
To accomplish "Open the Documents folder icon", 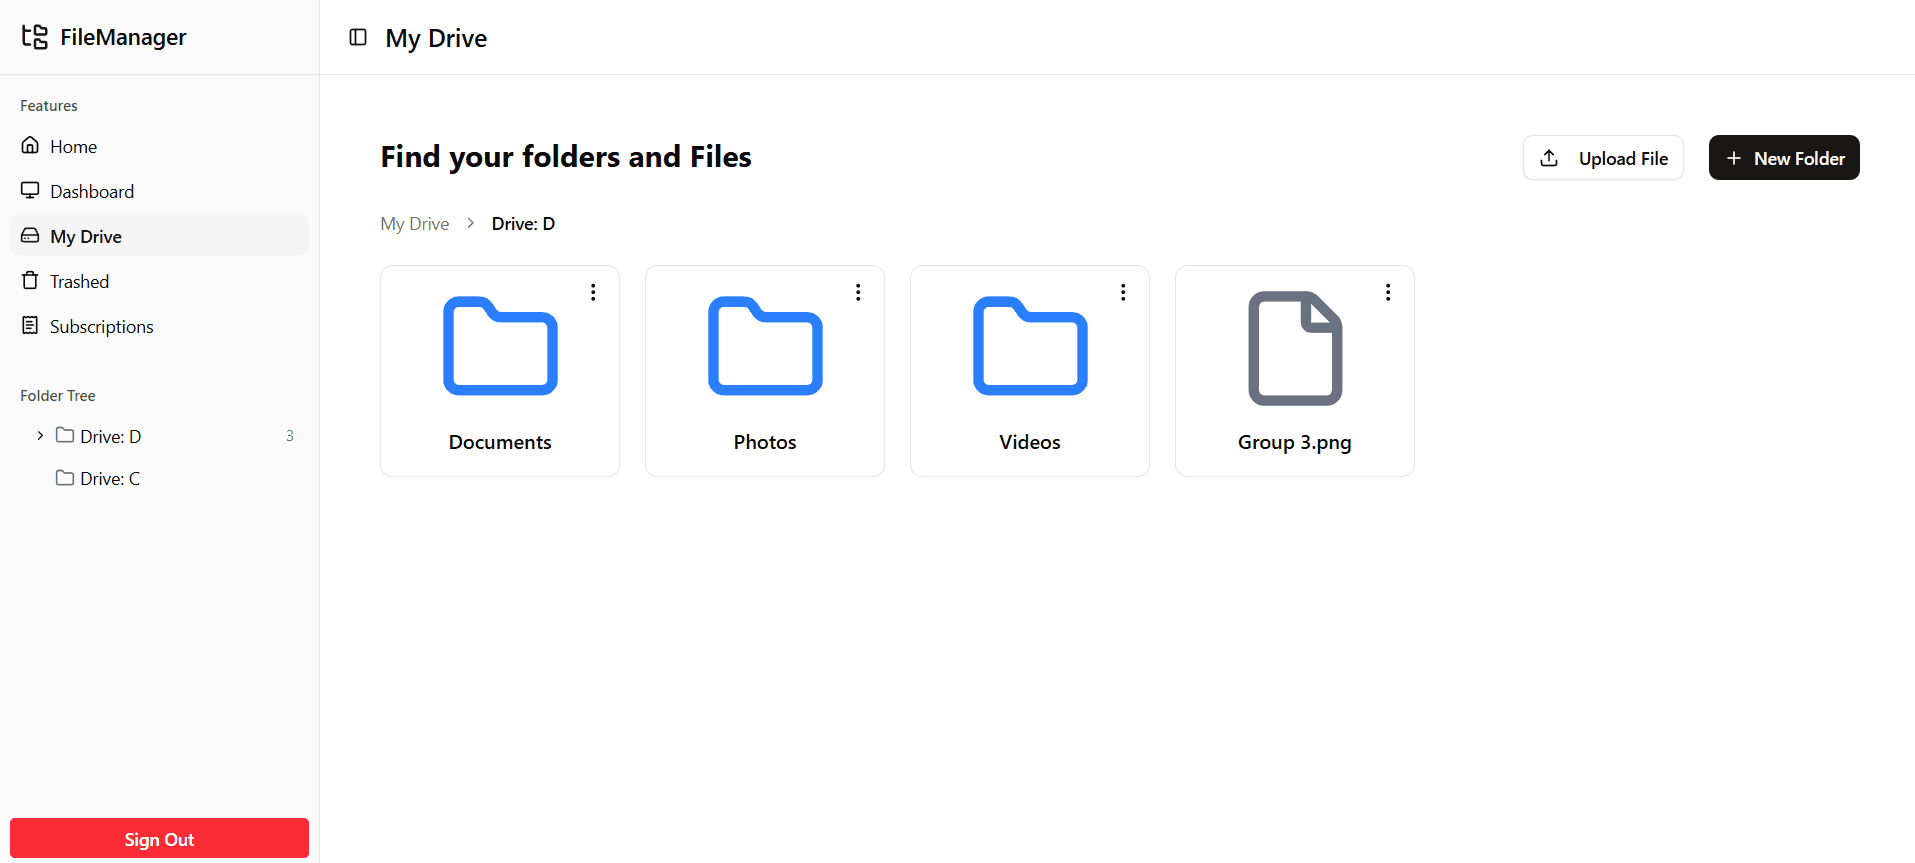I will tap(500, 346).
